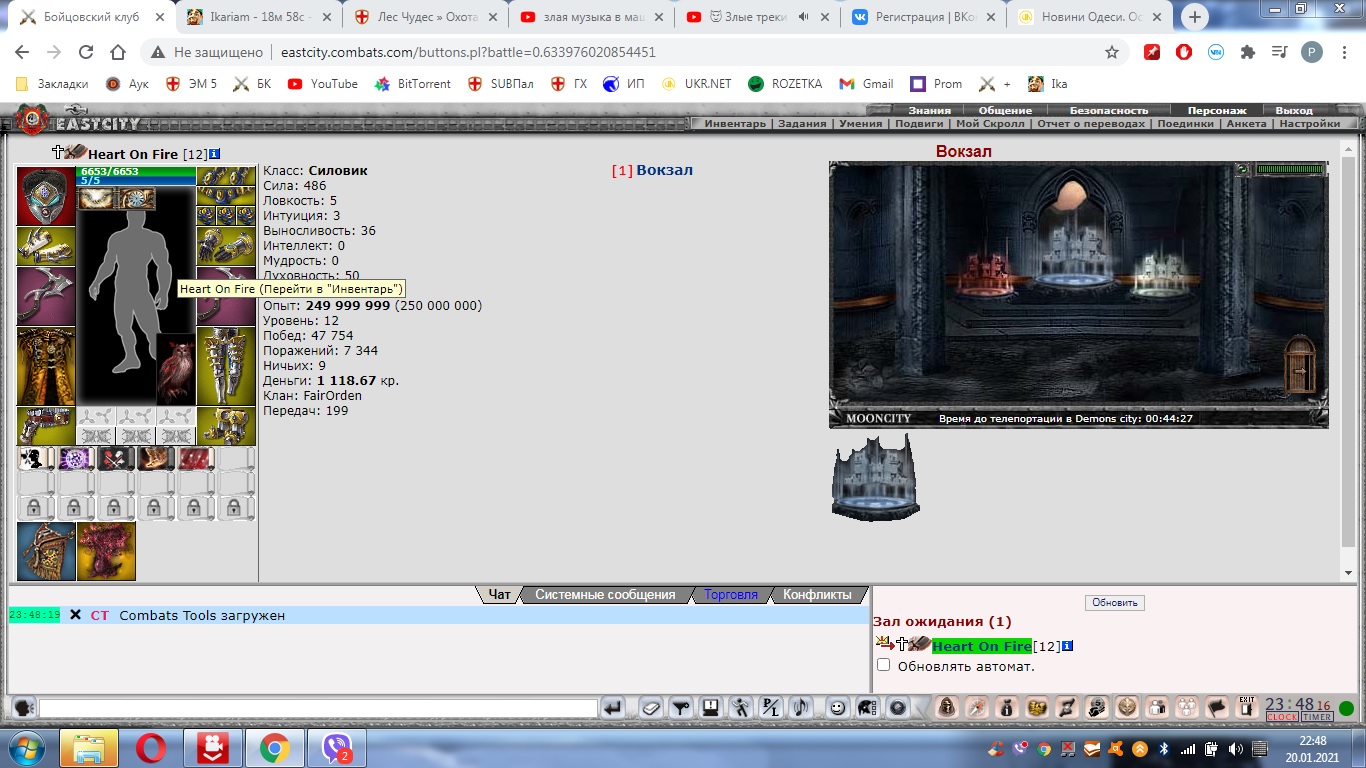
Task: Switch to the 'Конфликты' tab
Action: (x=816, y=594)
